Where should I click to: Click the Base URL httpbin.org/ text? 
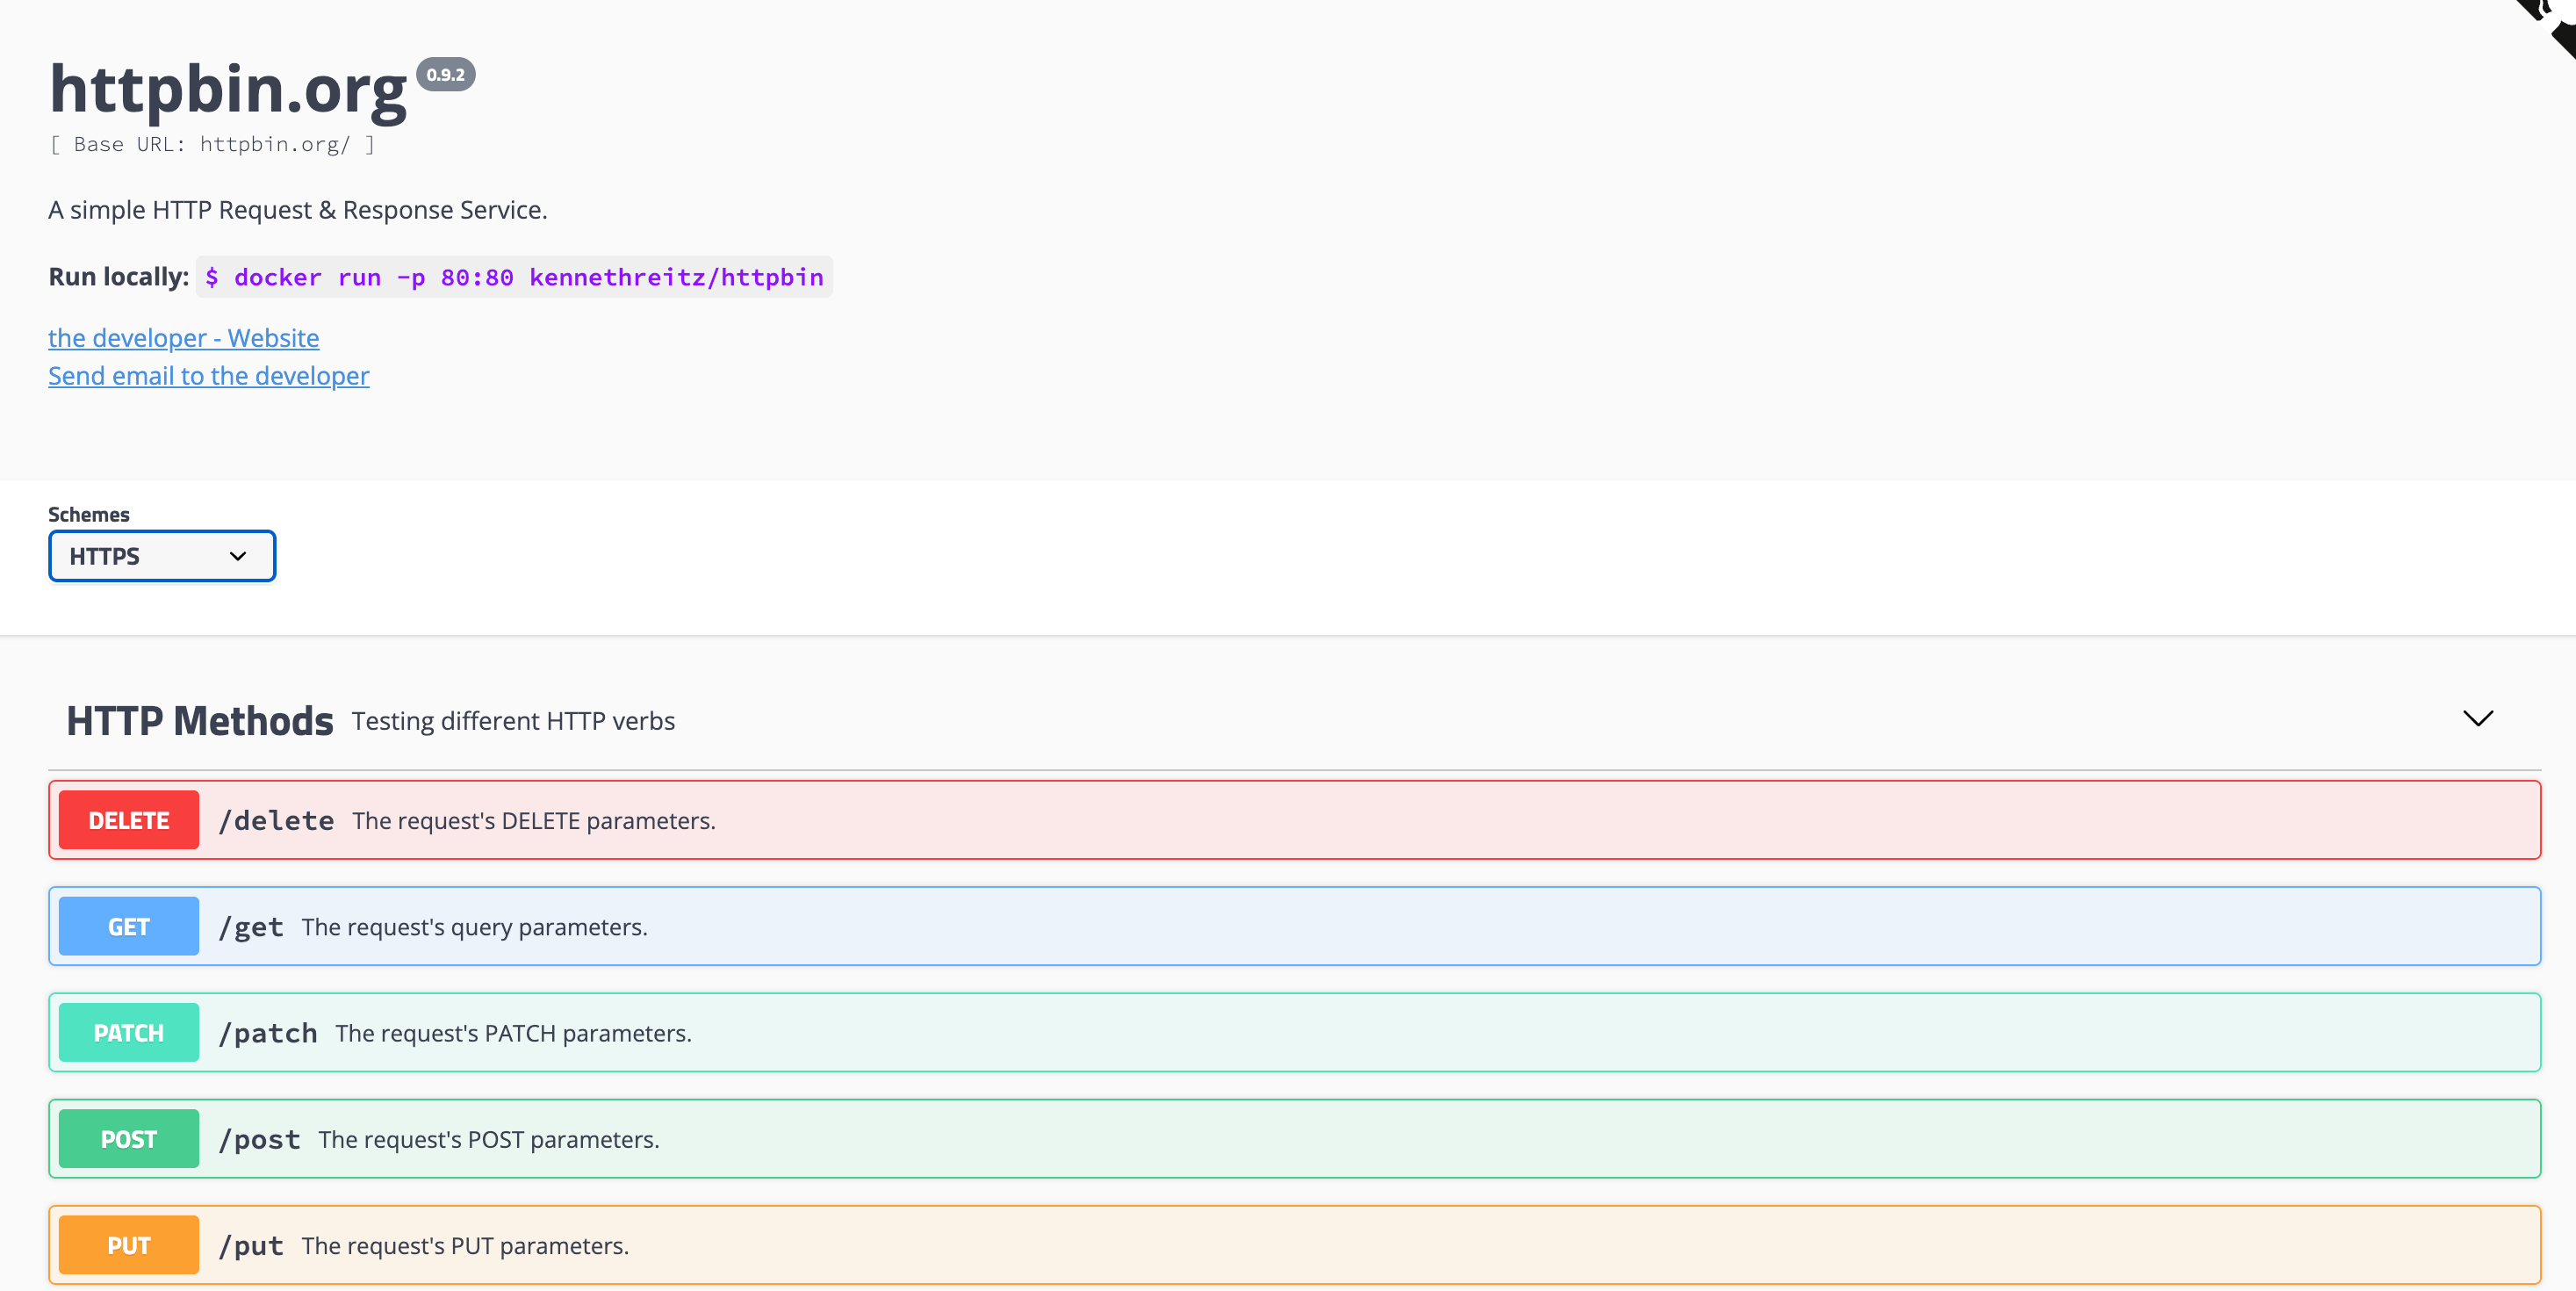[x=212, y=144]
